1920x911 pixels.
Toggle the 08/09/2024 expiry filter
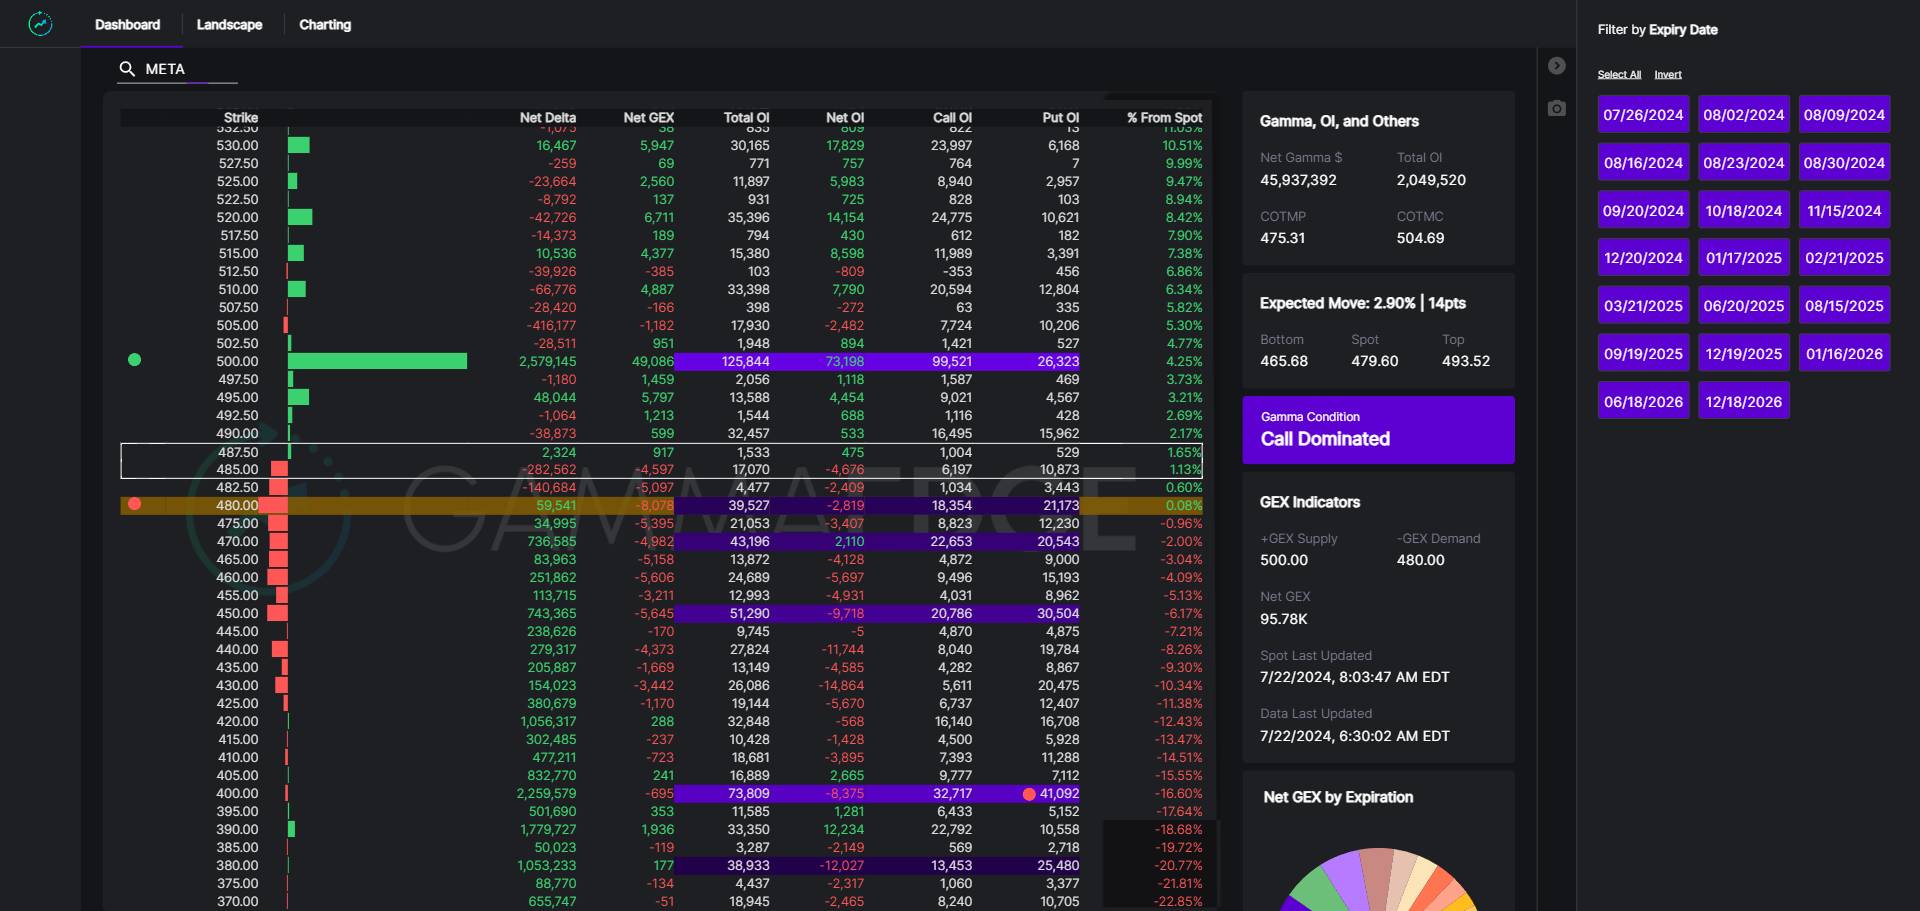click(1844, 115)
